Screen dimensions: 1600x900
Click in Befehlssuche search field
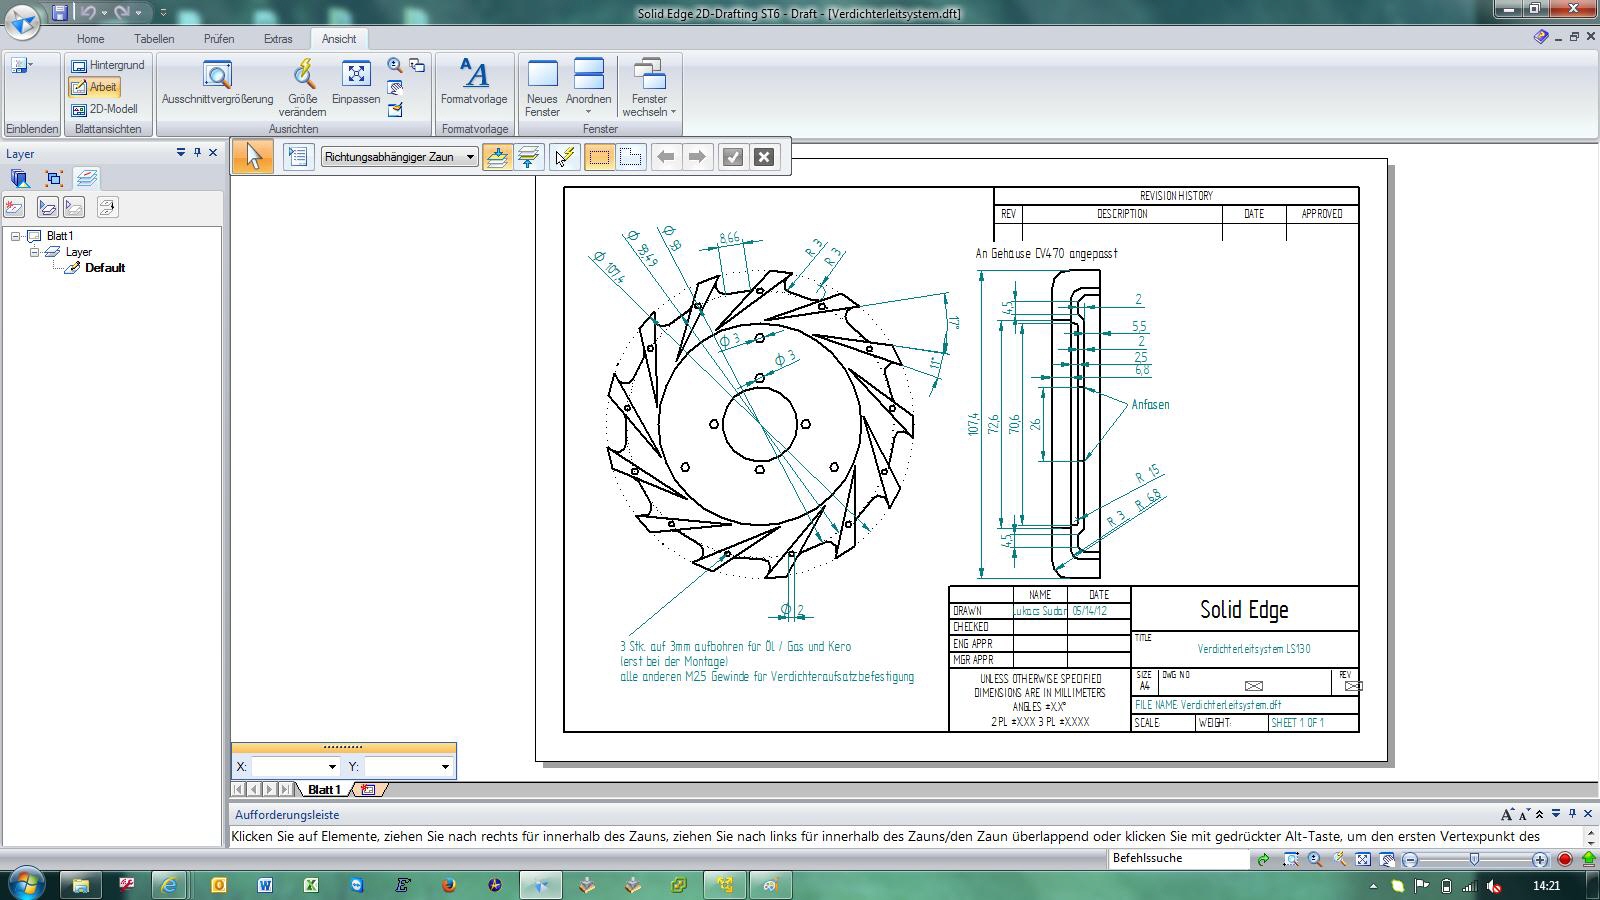(1180, 859)
